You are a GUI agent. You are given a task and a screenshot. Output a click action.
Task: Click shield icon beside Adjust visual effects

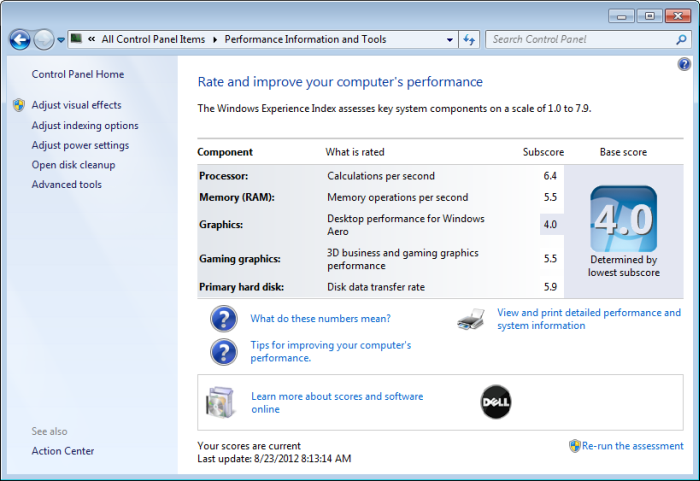coord(19,105)
